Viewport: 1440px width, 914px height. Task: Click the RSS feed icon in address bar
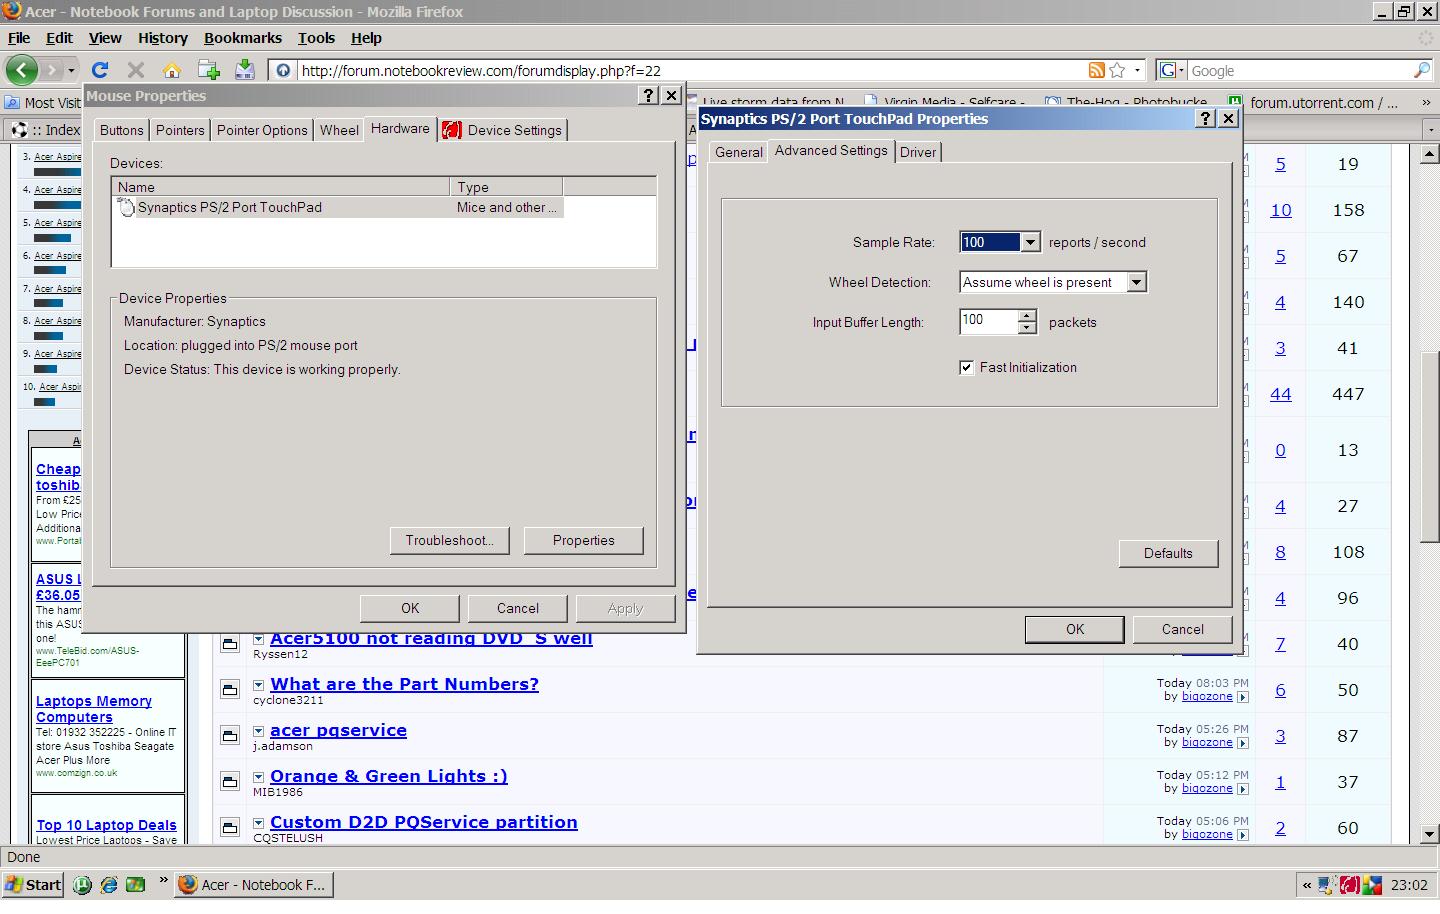[x=1097, y=70]
